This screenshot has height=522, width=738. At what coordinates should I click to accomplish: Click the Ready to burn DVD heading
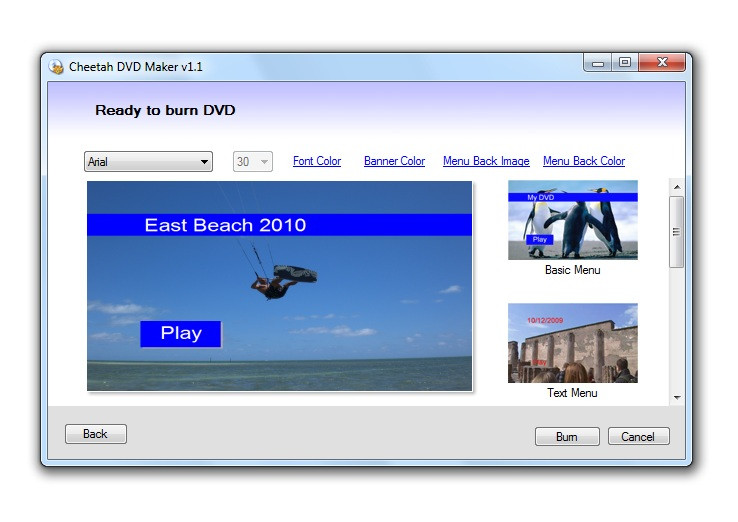(x=165, y=110)
